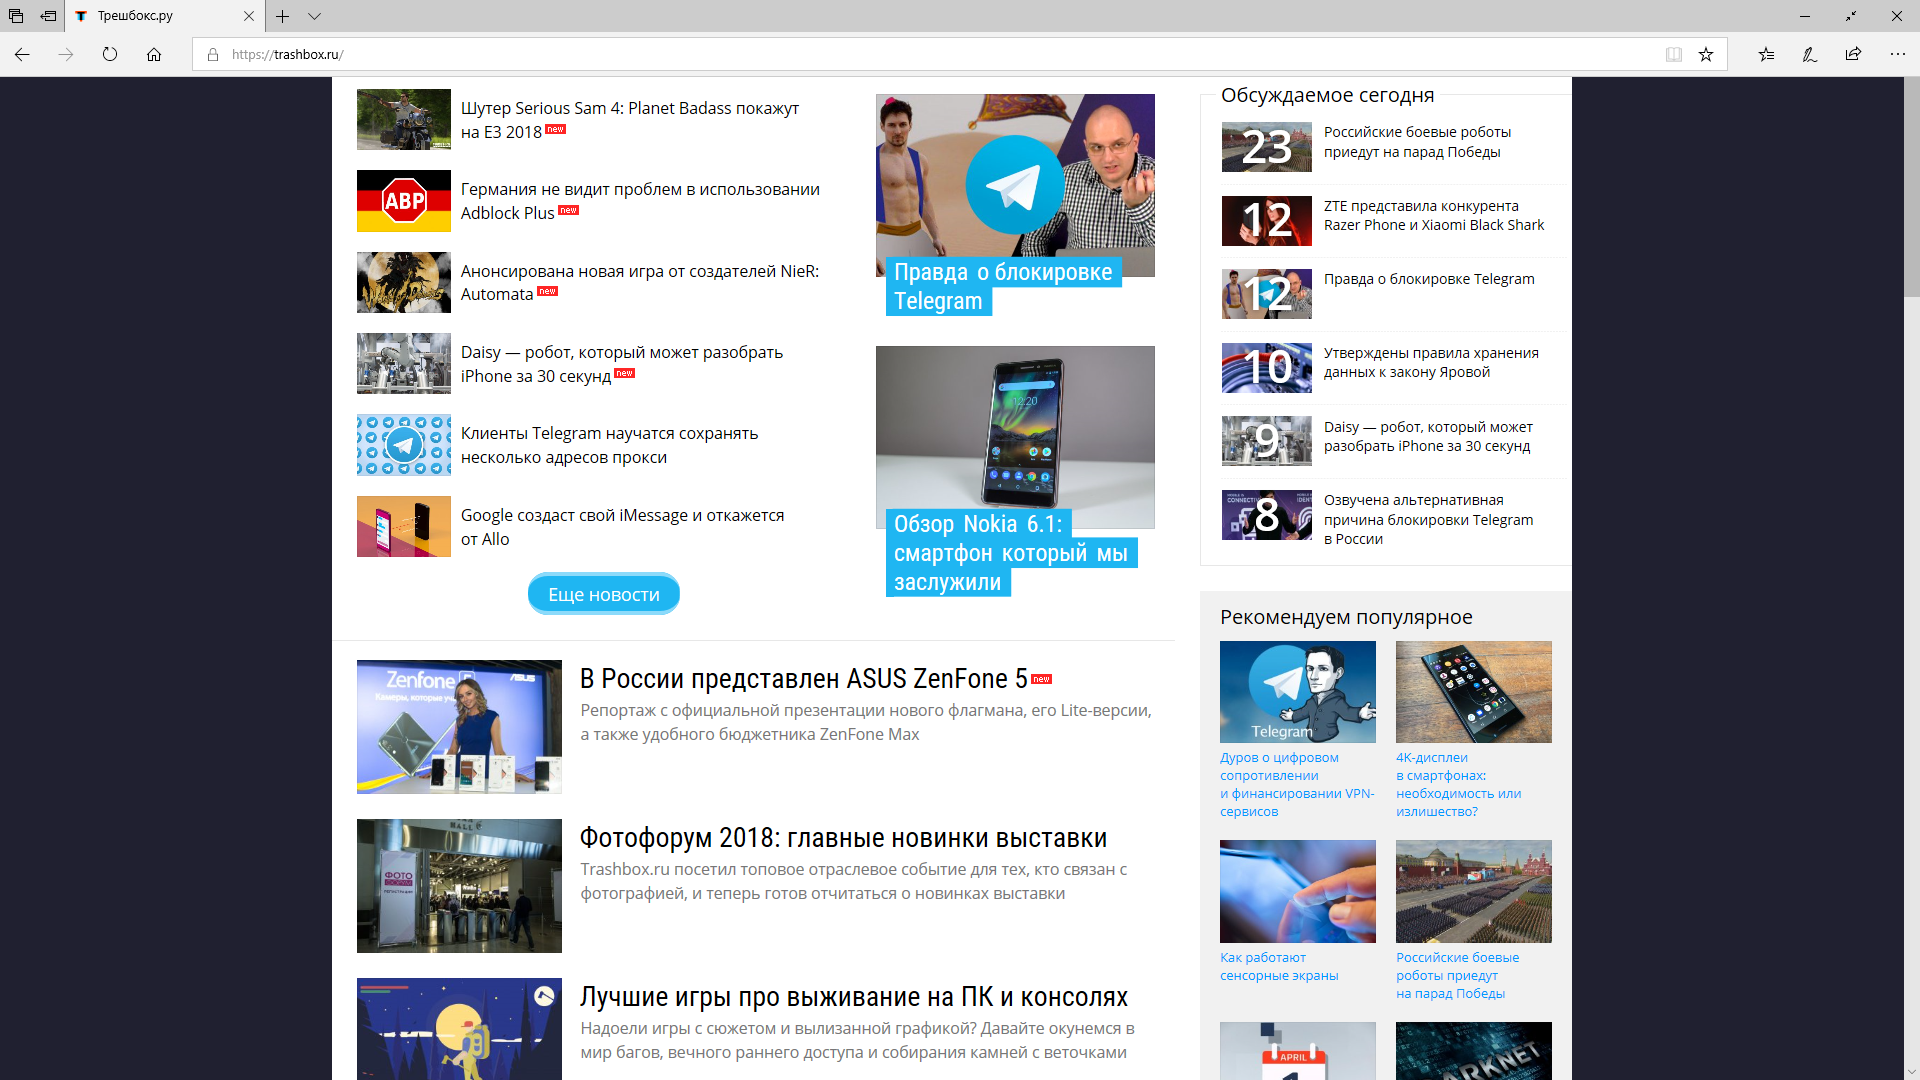Click touchscreen finger thumbnail

point(1298,891)
